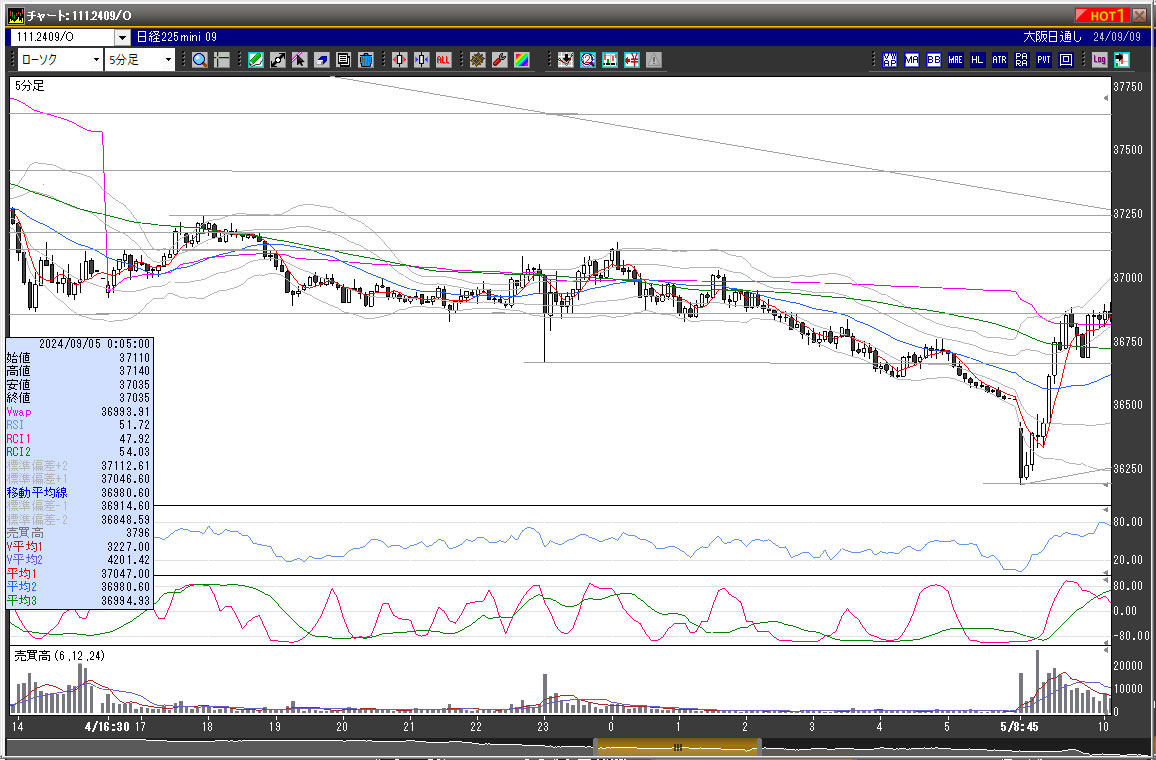Click the 大阪日通し market label
Viewport: 1156px width, 760px height.
point(1052,37)
